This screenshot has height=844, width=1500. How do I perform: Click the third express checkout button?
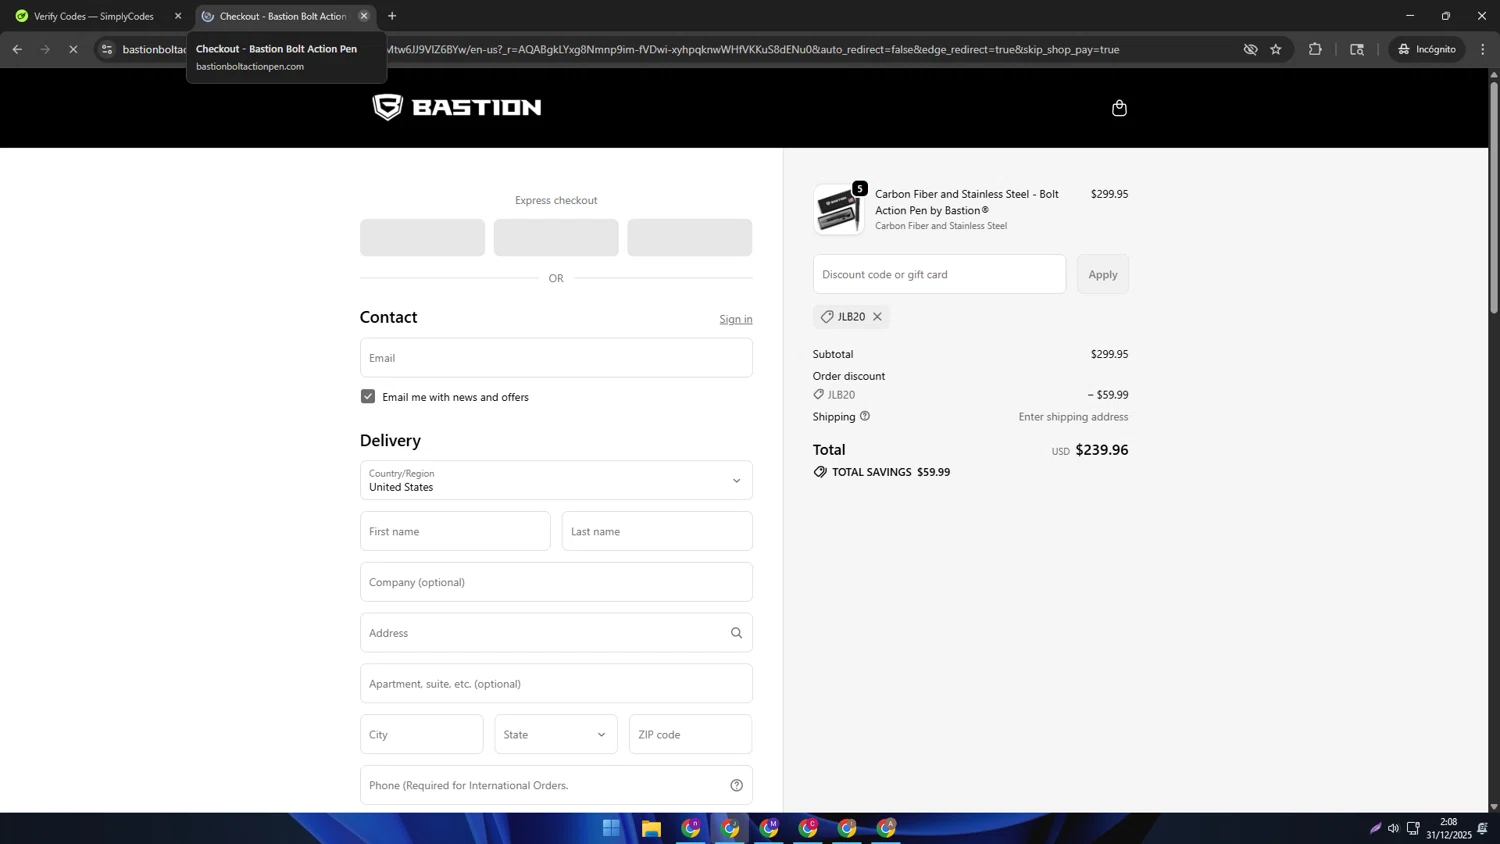click(x=690, y=238)
